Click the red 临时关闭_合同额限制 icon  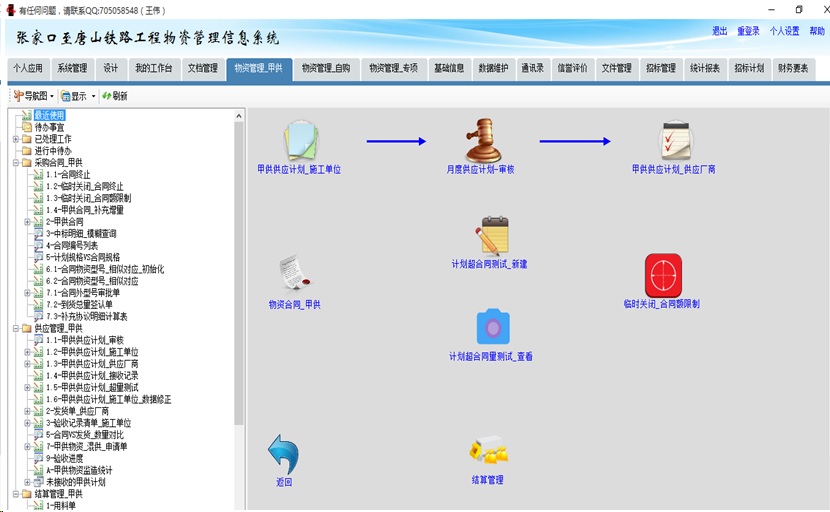(x=662, y=275)
